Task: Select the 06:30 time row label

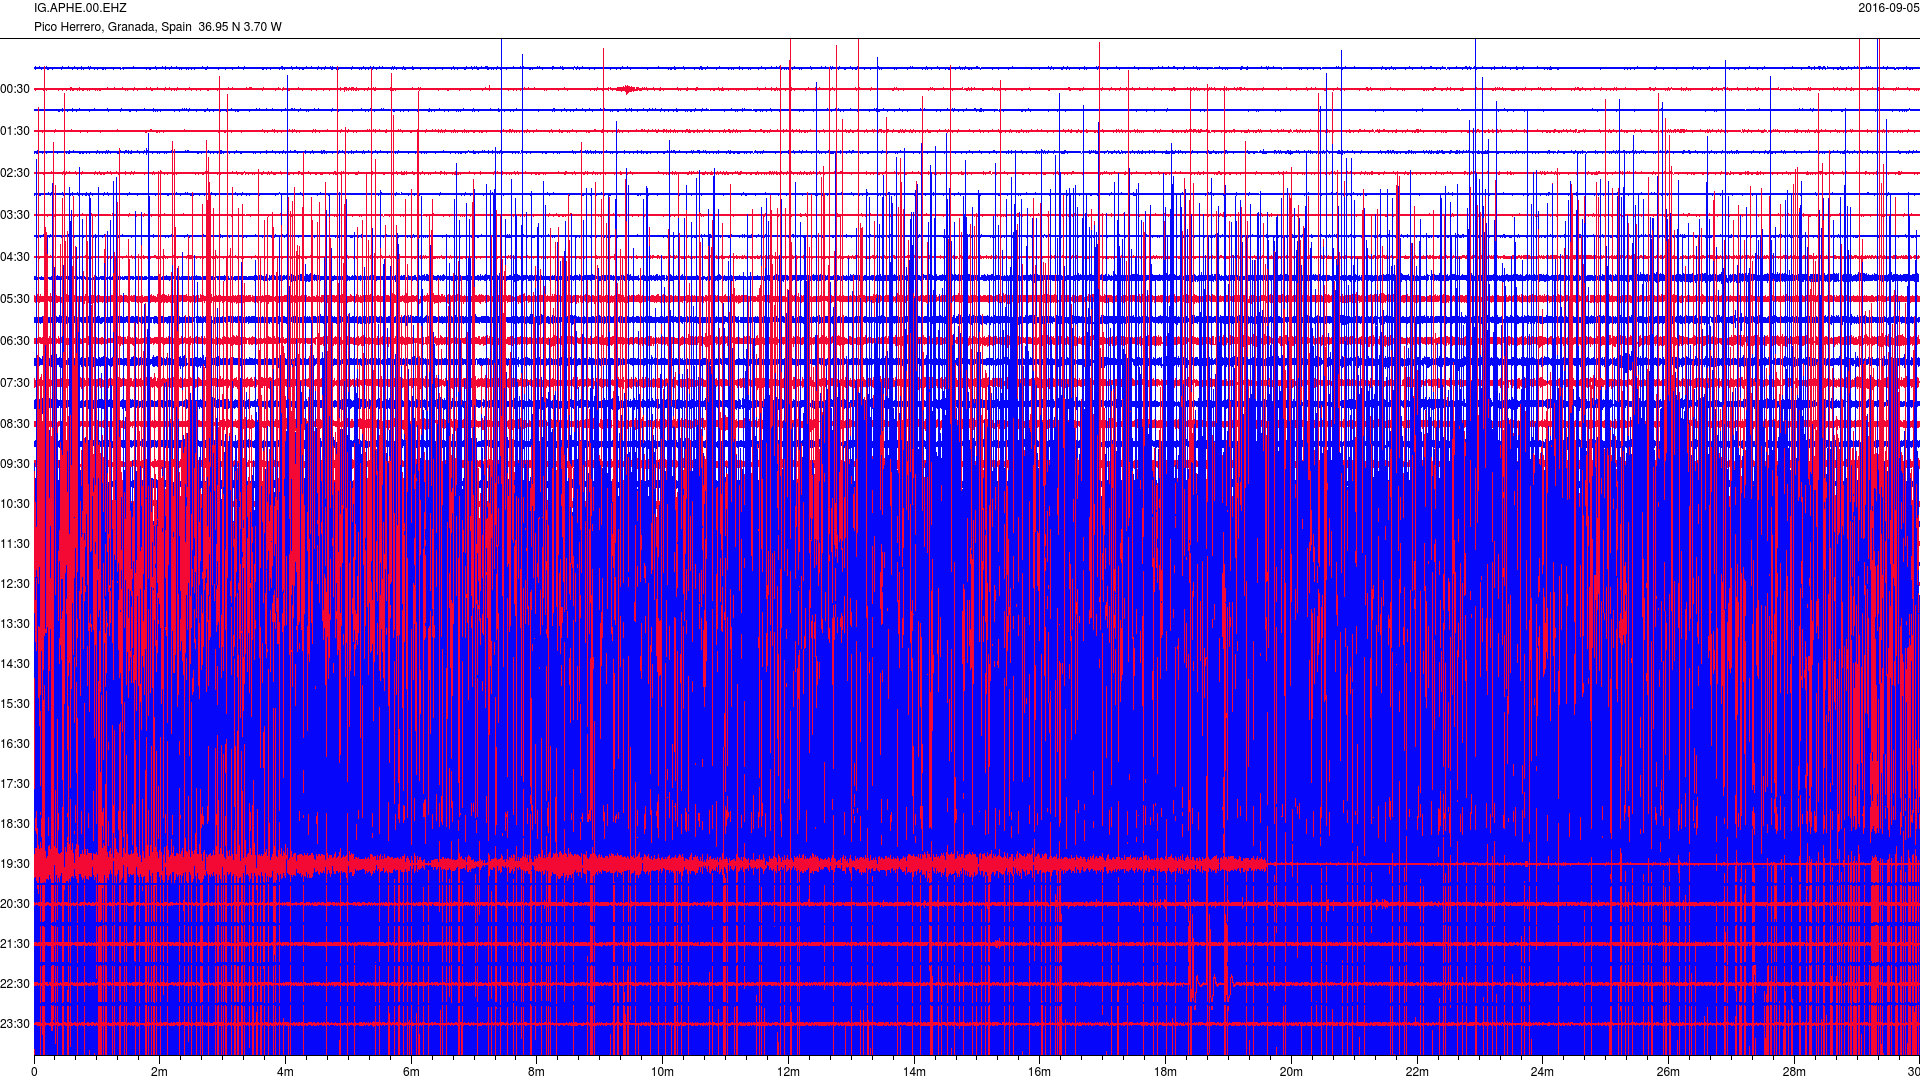Action: (15, 341)
